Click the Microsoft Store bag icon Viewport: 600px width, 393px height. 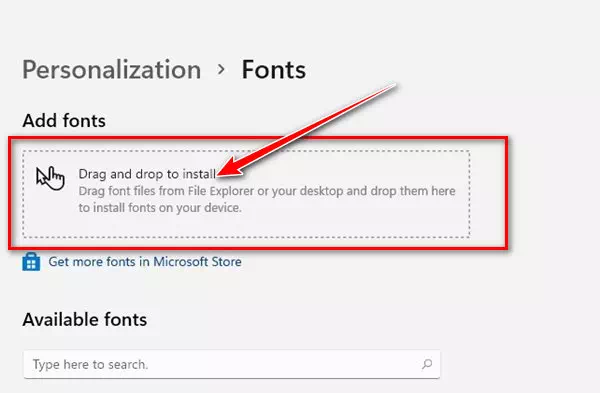31,262
